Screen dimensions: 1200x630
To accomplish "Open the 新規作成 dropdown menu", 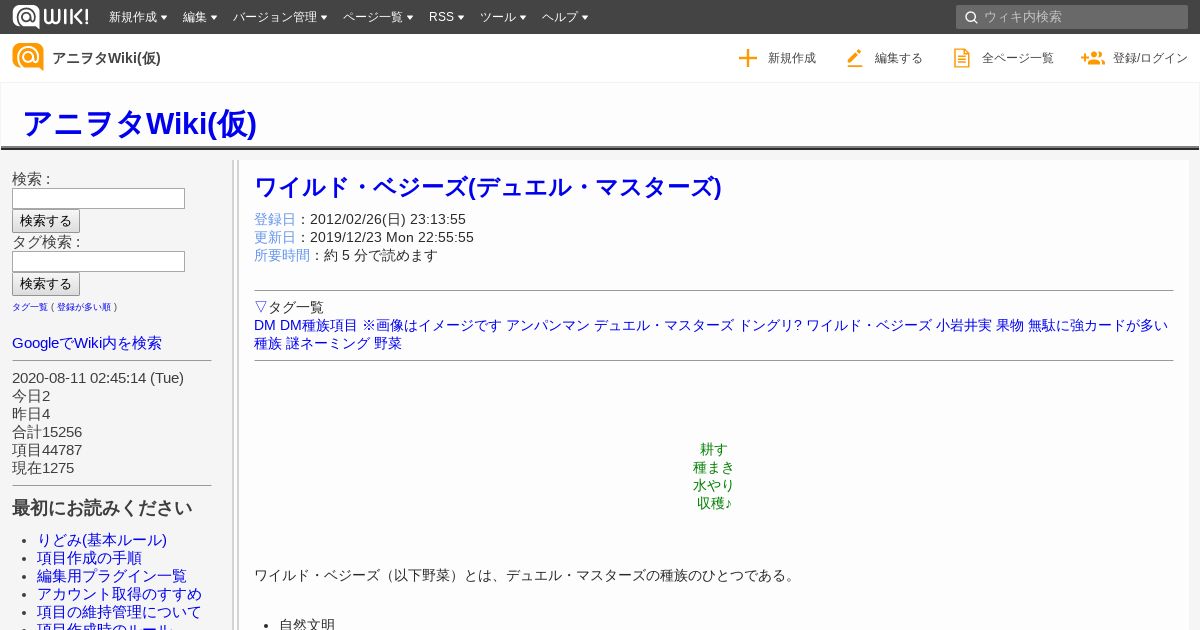I will point(138,17).
